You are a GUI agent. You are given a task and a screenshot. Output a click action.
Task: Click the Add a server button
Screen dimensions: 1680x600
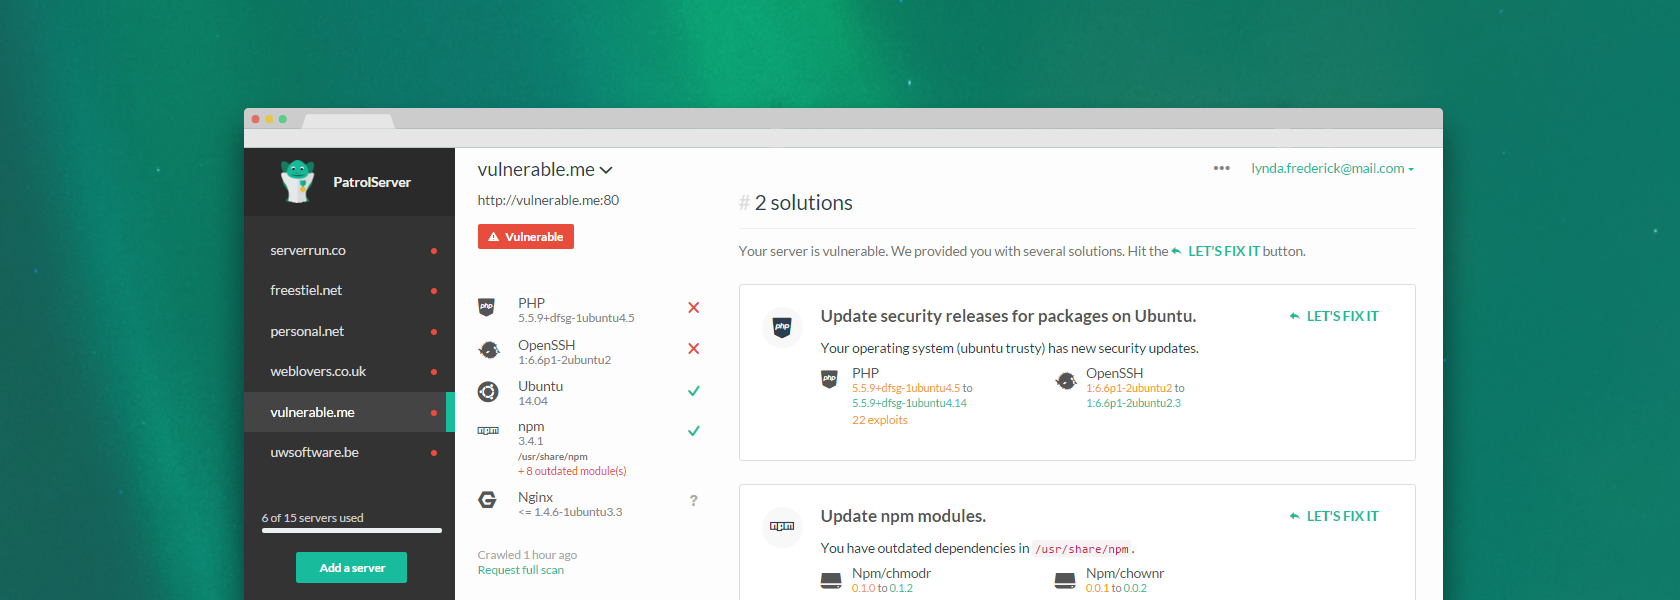pyautogui.click(x=351, y=567)
